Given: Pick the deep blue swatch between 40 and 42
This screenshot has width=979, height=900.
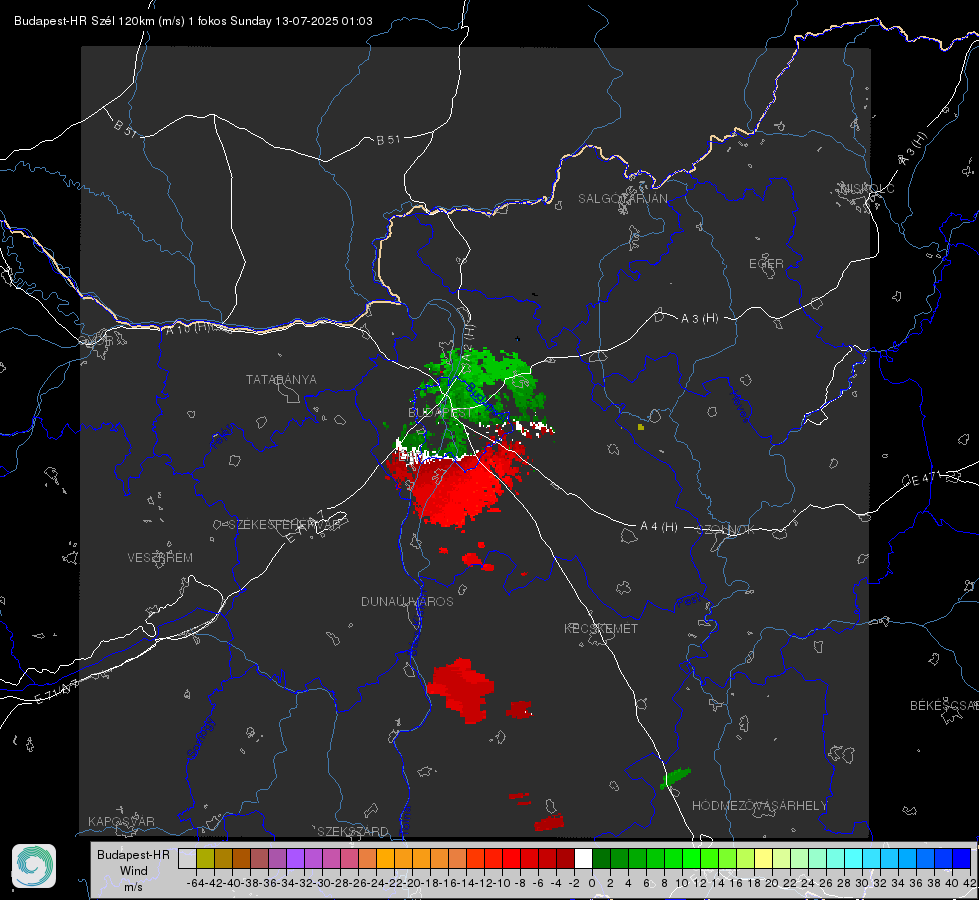Looking at the screenshot, I should pyautogui.click(x=962, y=858).
